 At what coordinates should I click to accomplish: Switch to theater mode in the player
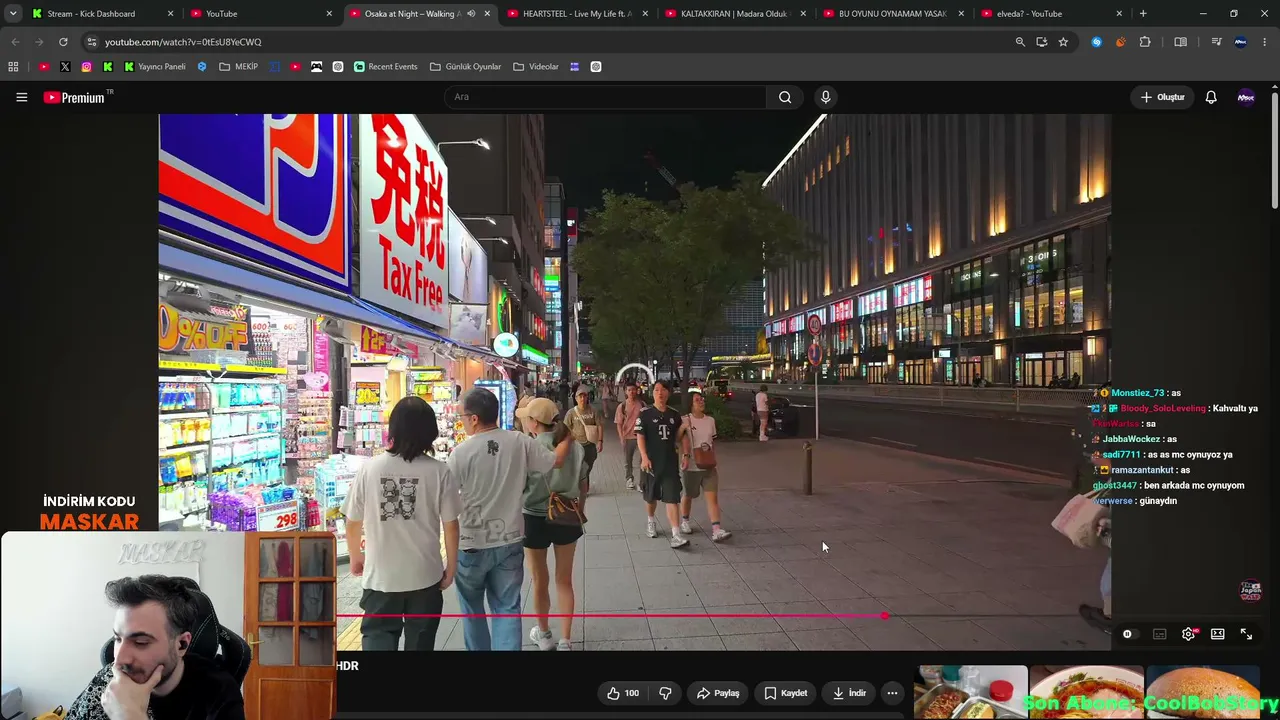coord(1217,634)
